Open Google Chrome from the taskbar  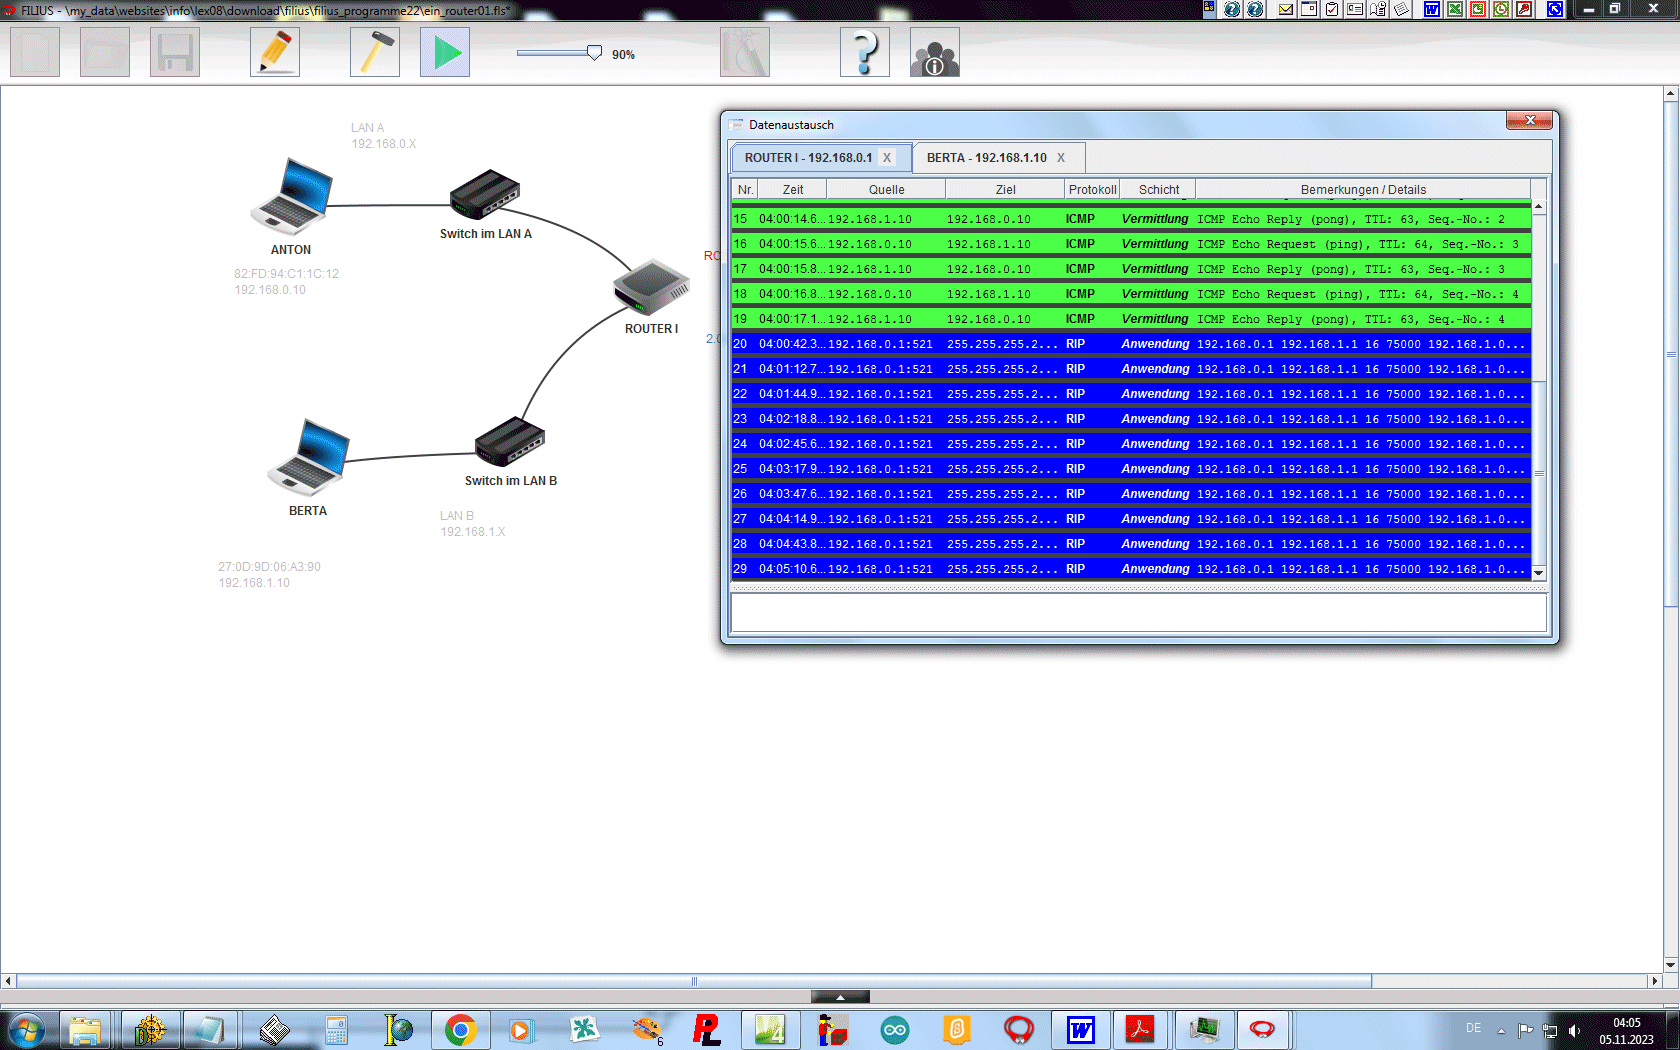coord(460,1029)
